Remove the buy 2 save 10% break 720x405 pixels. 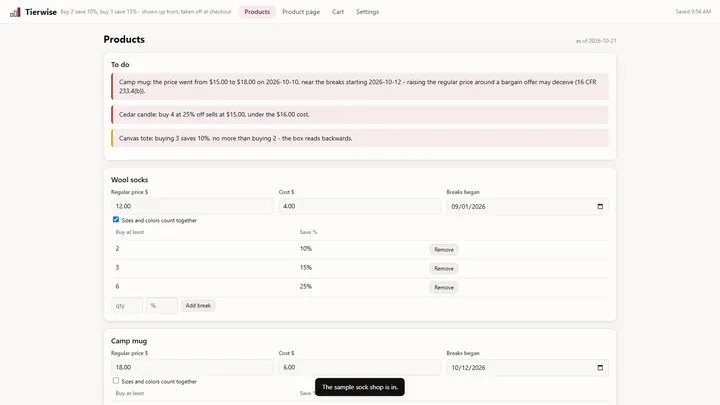[444, 250]
